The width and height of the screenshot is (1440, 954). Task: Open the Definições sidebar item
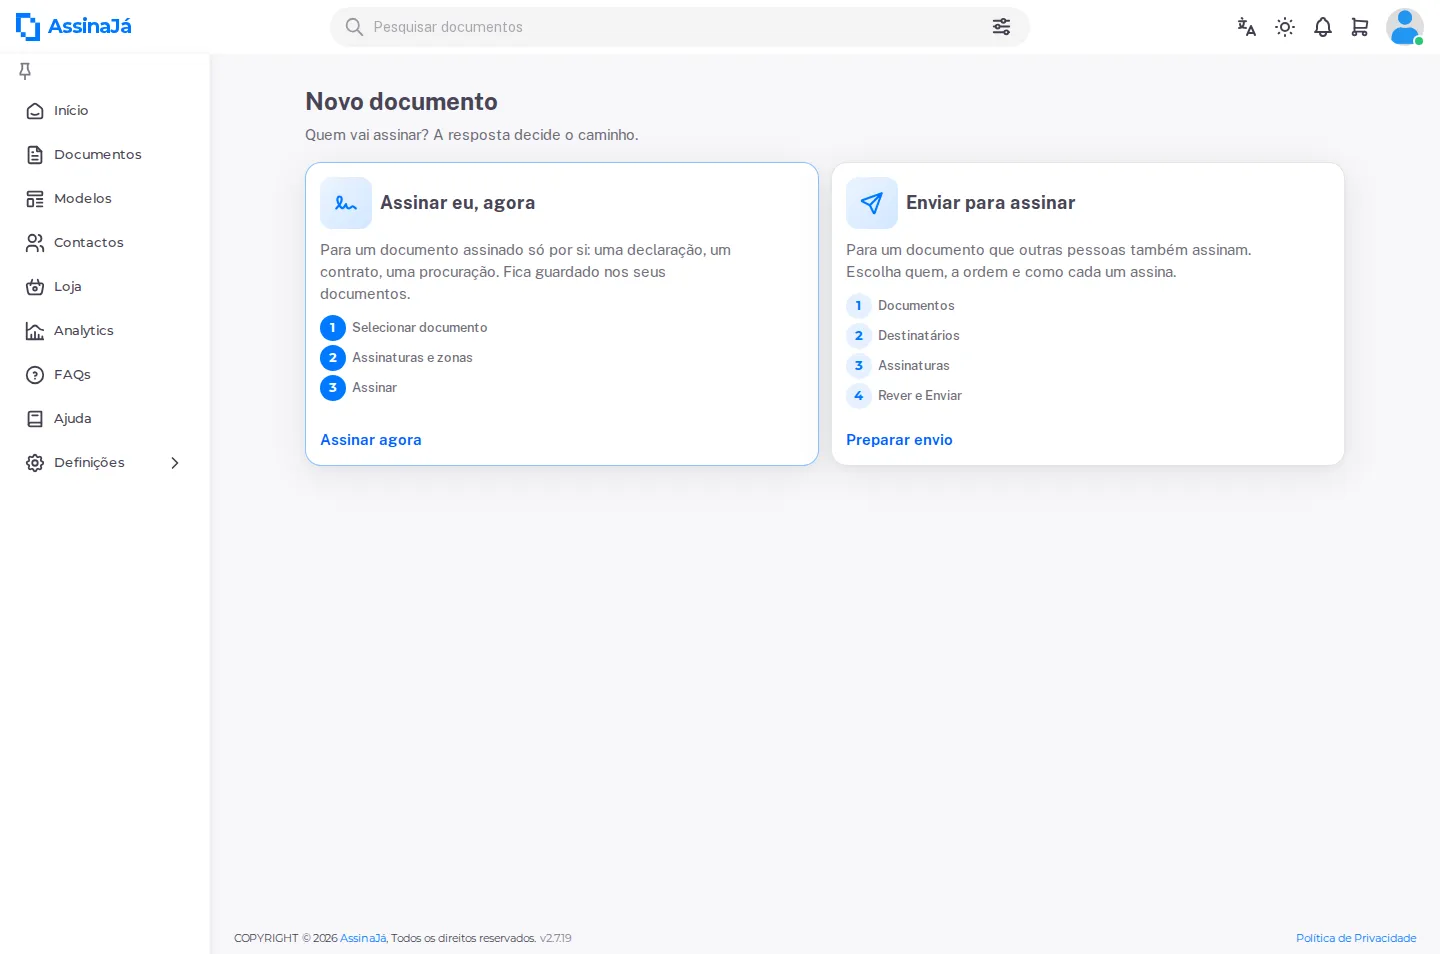click(x=105, y=463)
